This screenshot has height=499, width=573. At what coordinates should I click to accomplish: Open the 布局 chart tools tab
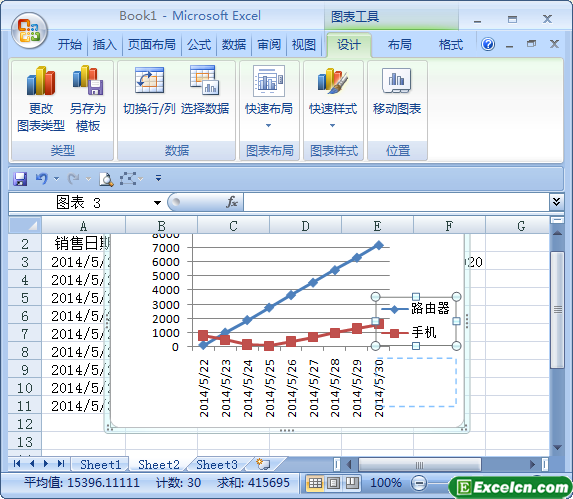(x=399, y=45)
